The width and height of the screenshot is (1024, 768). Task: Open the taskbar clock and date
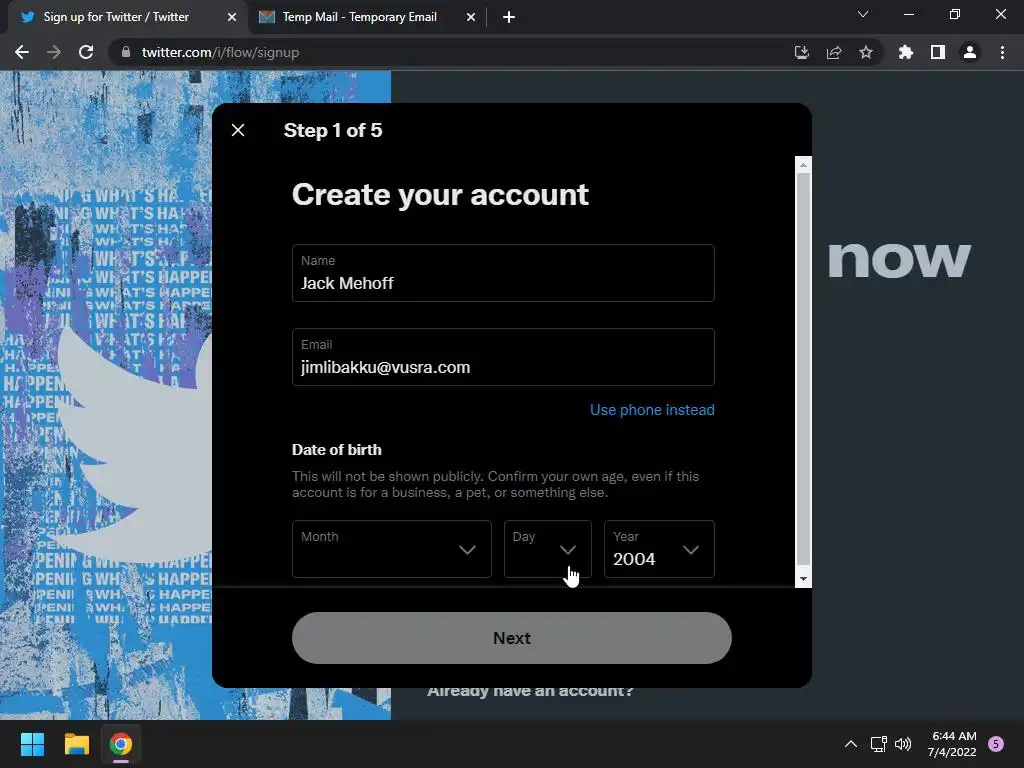[x=953, y=744]
